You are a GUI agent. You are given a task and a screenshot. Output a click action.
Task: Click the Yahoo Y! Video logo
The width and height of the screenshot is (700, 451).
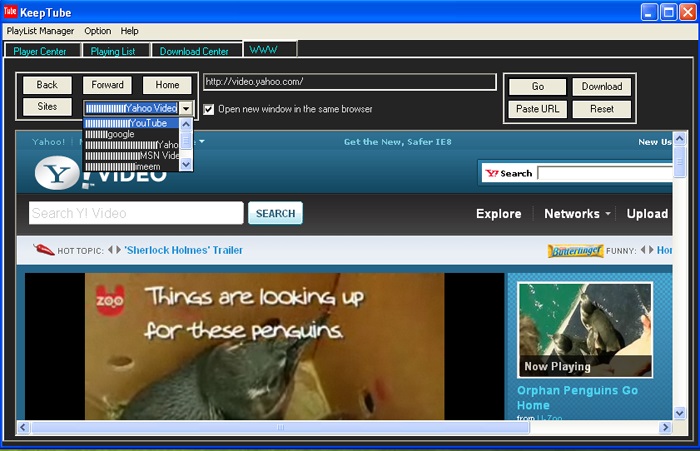pyautogui.click(x=100, y=173)
